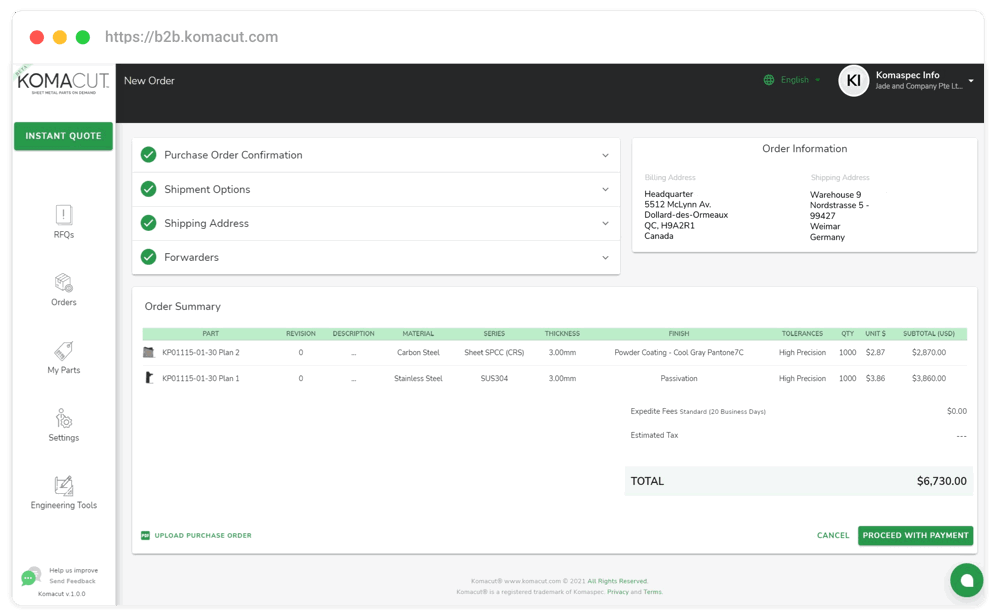Click the thumbnail of part KP01115-01-30 Plan 2

pyautogui.click(x=149, y=352)
